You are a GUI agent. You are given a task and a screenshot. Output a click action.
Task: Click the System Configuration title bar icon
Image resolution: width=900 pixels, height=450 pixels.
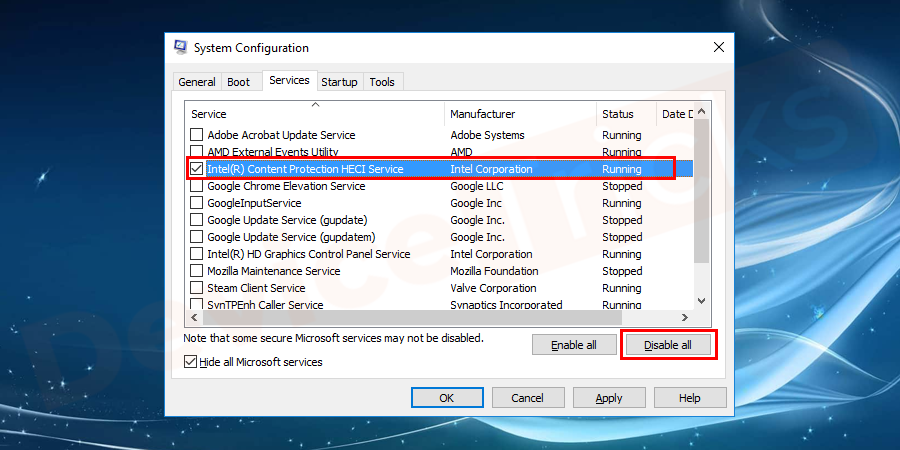click(x=180, y=47)
